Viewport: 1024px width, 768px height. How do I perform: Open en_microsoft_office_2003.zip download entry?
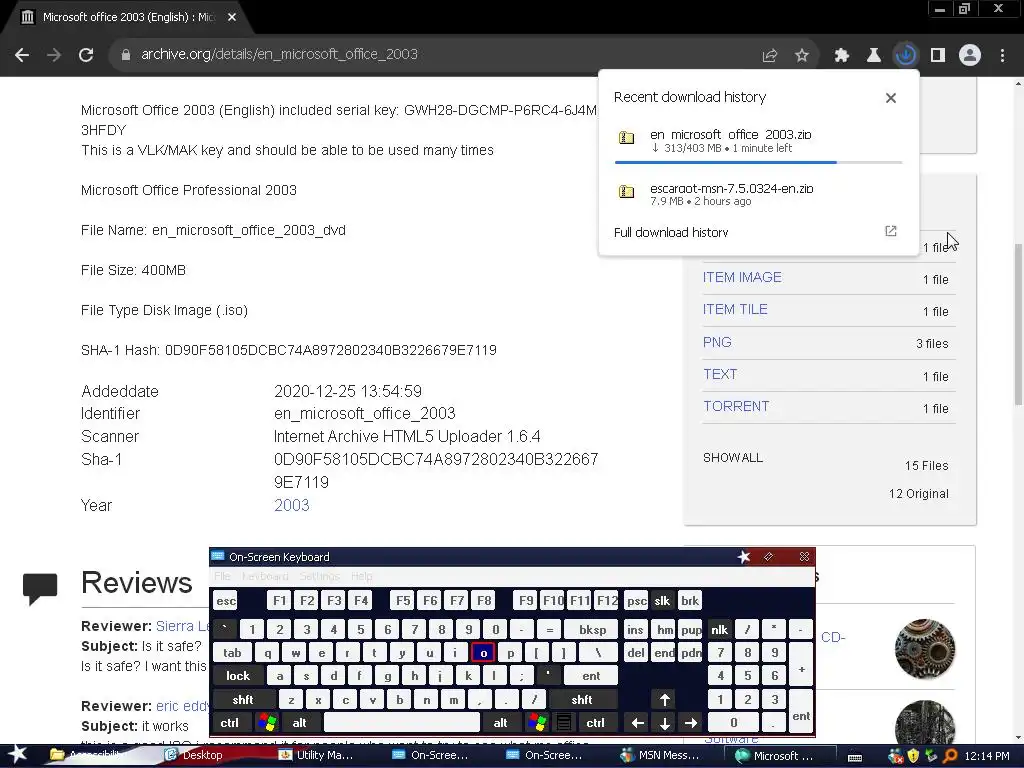758,141
